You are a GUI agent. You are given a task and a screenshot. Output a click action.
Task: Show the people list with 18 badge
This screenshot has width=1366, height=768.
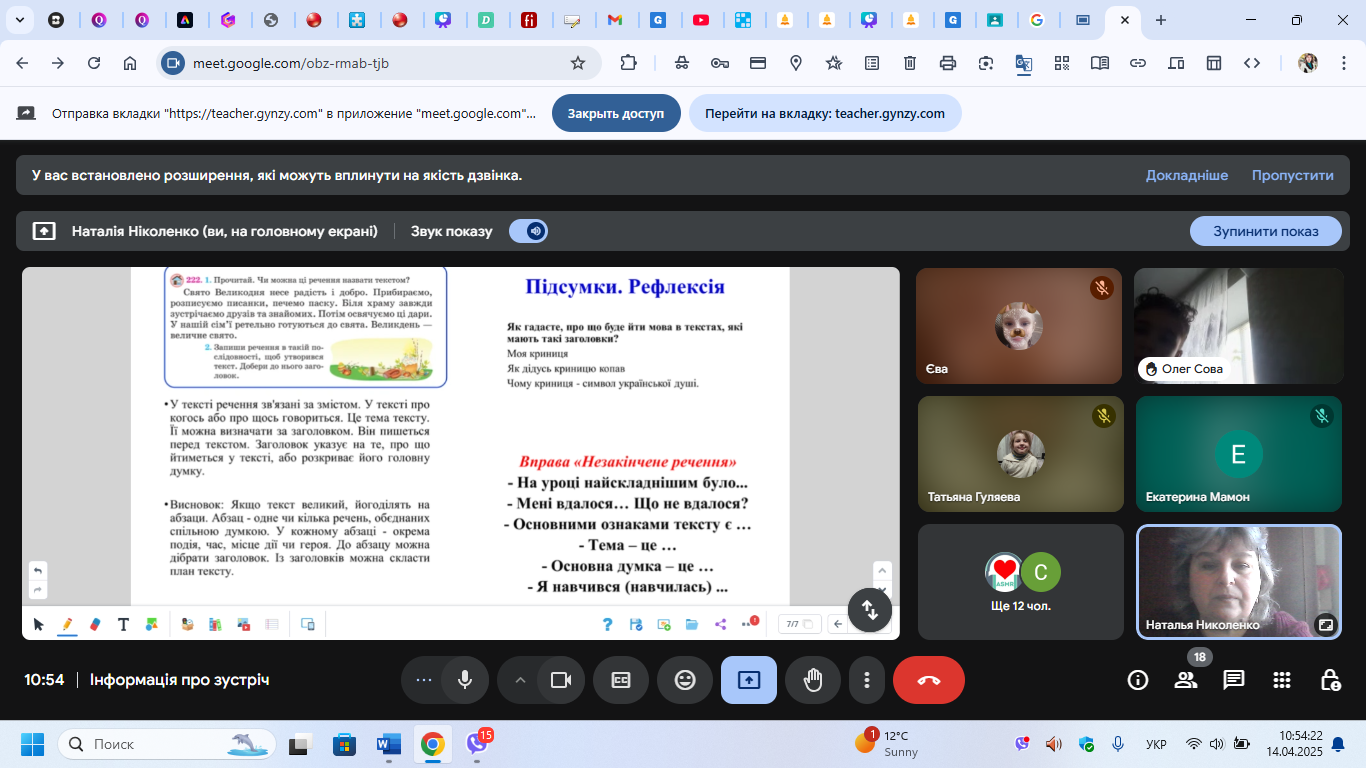pyautogui.click(x=1186, y=680)
